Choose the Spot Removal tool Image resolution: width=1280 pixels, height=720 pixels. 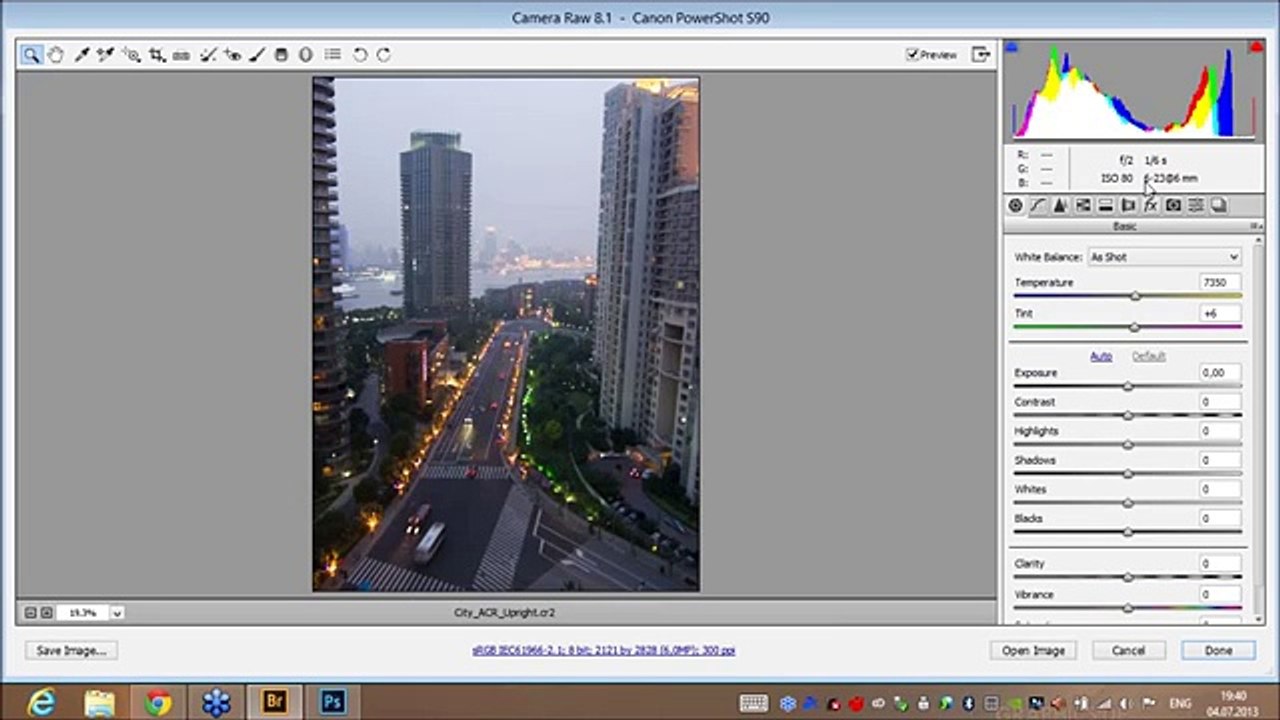coord(208,55)
